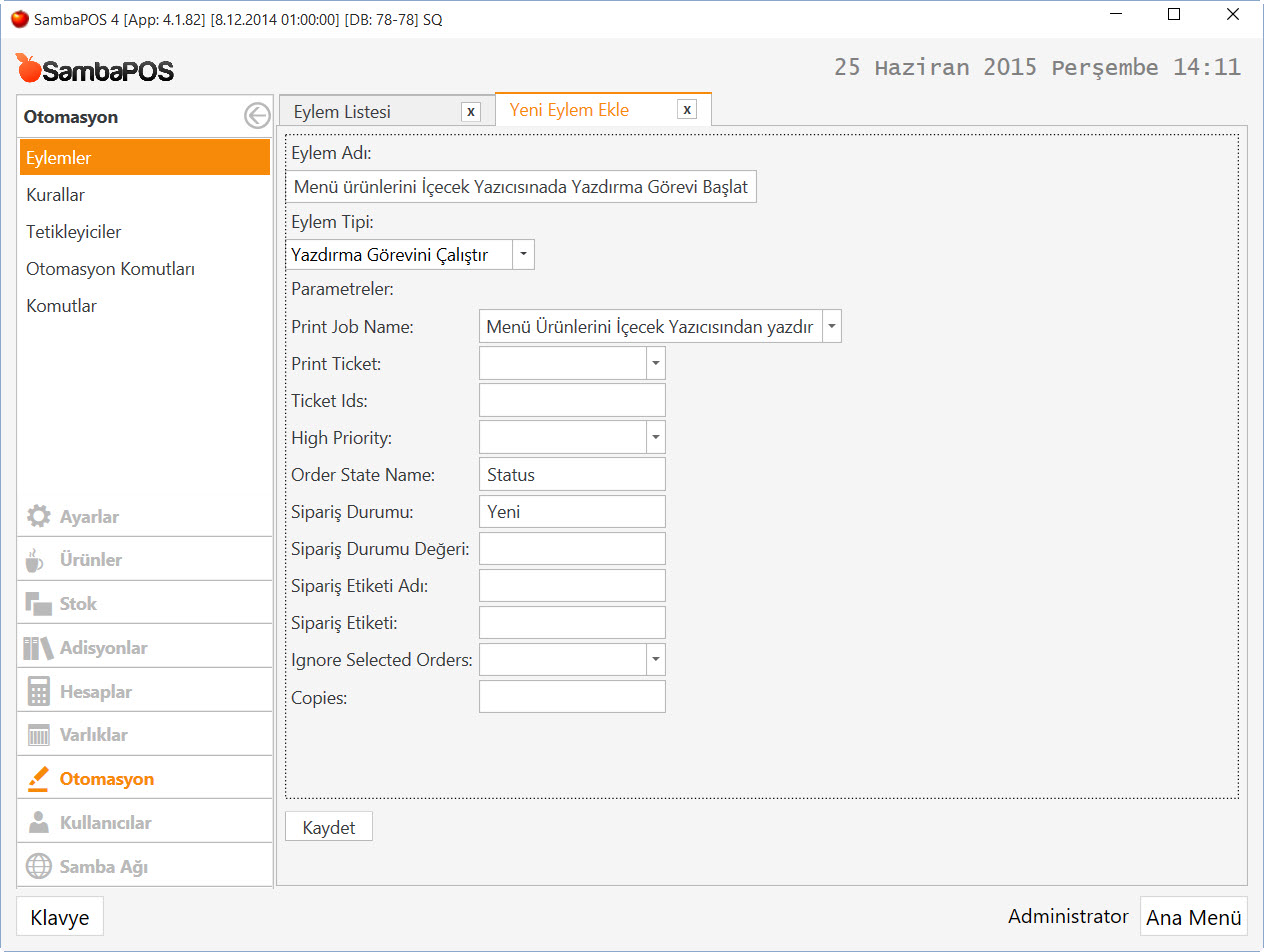Expand the Eylem Tipi dropdown
This screenshot has height=952, width=1264.
(x=523, y=255)
